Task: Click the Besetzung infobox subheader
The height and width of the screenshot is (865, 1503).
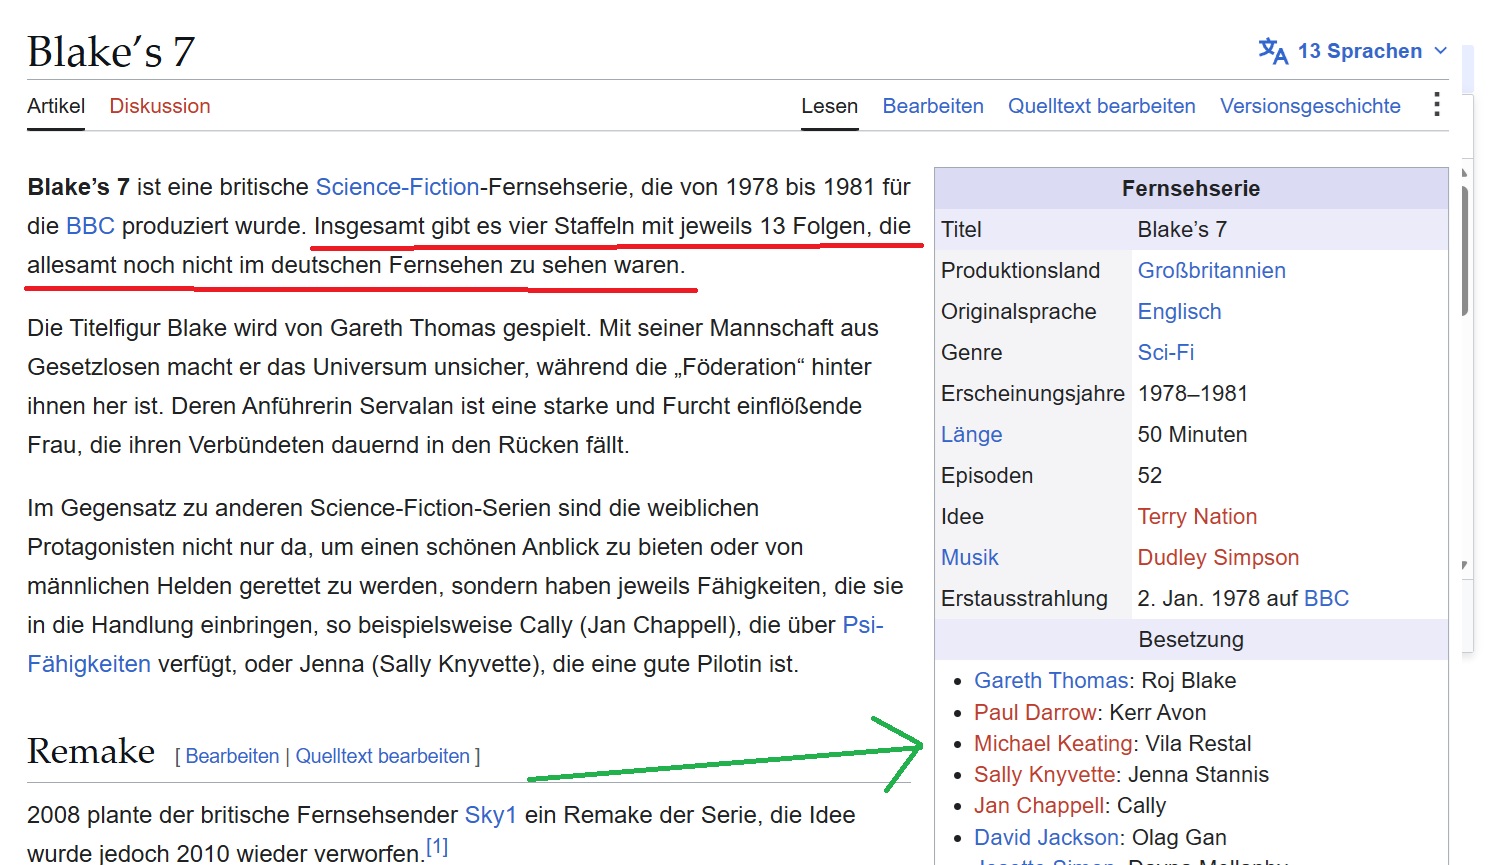Action: coord(1191,639)
